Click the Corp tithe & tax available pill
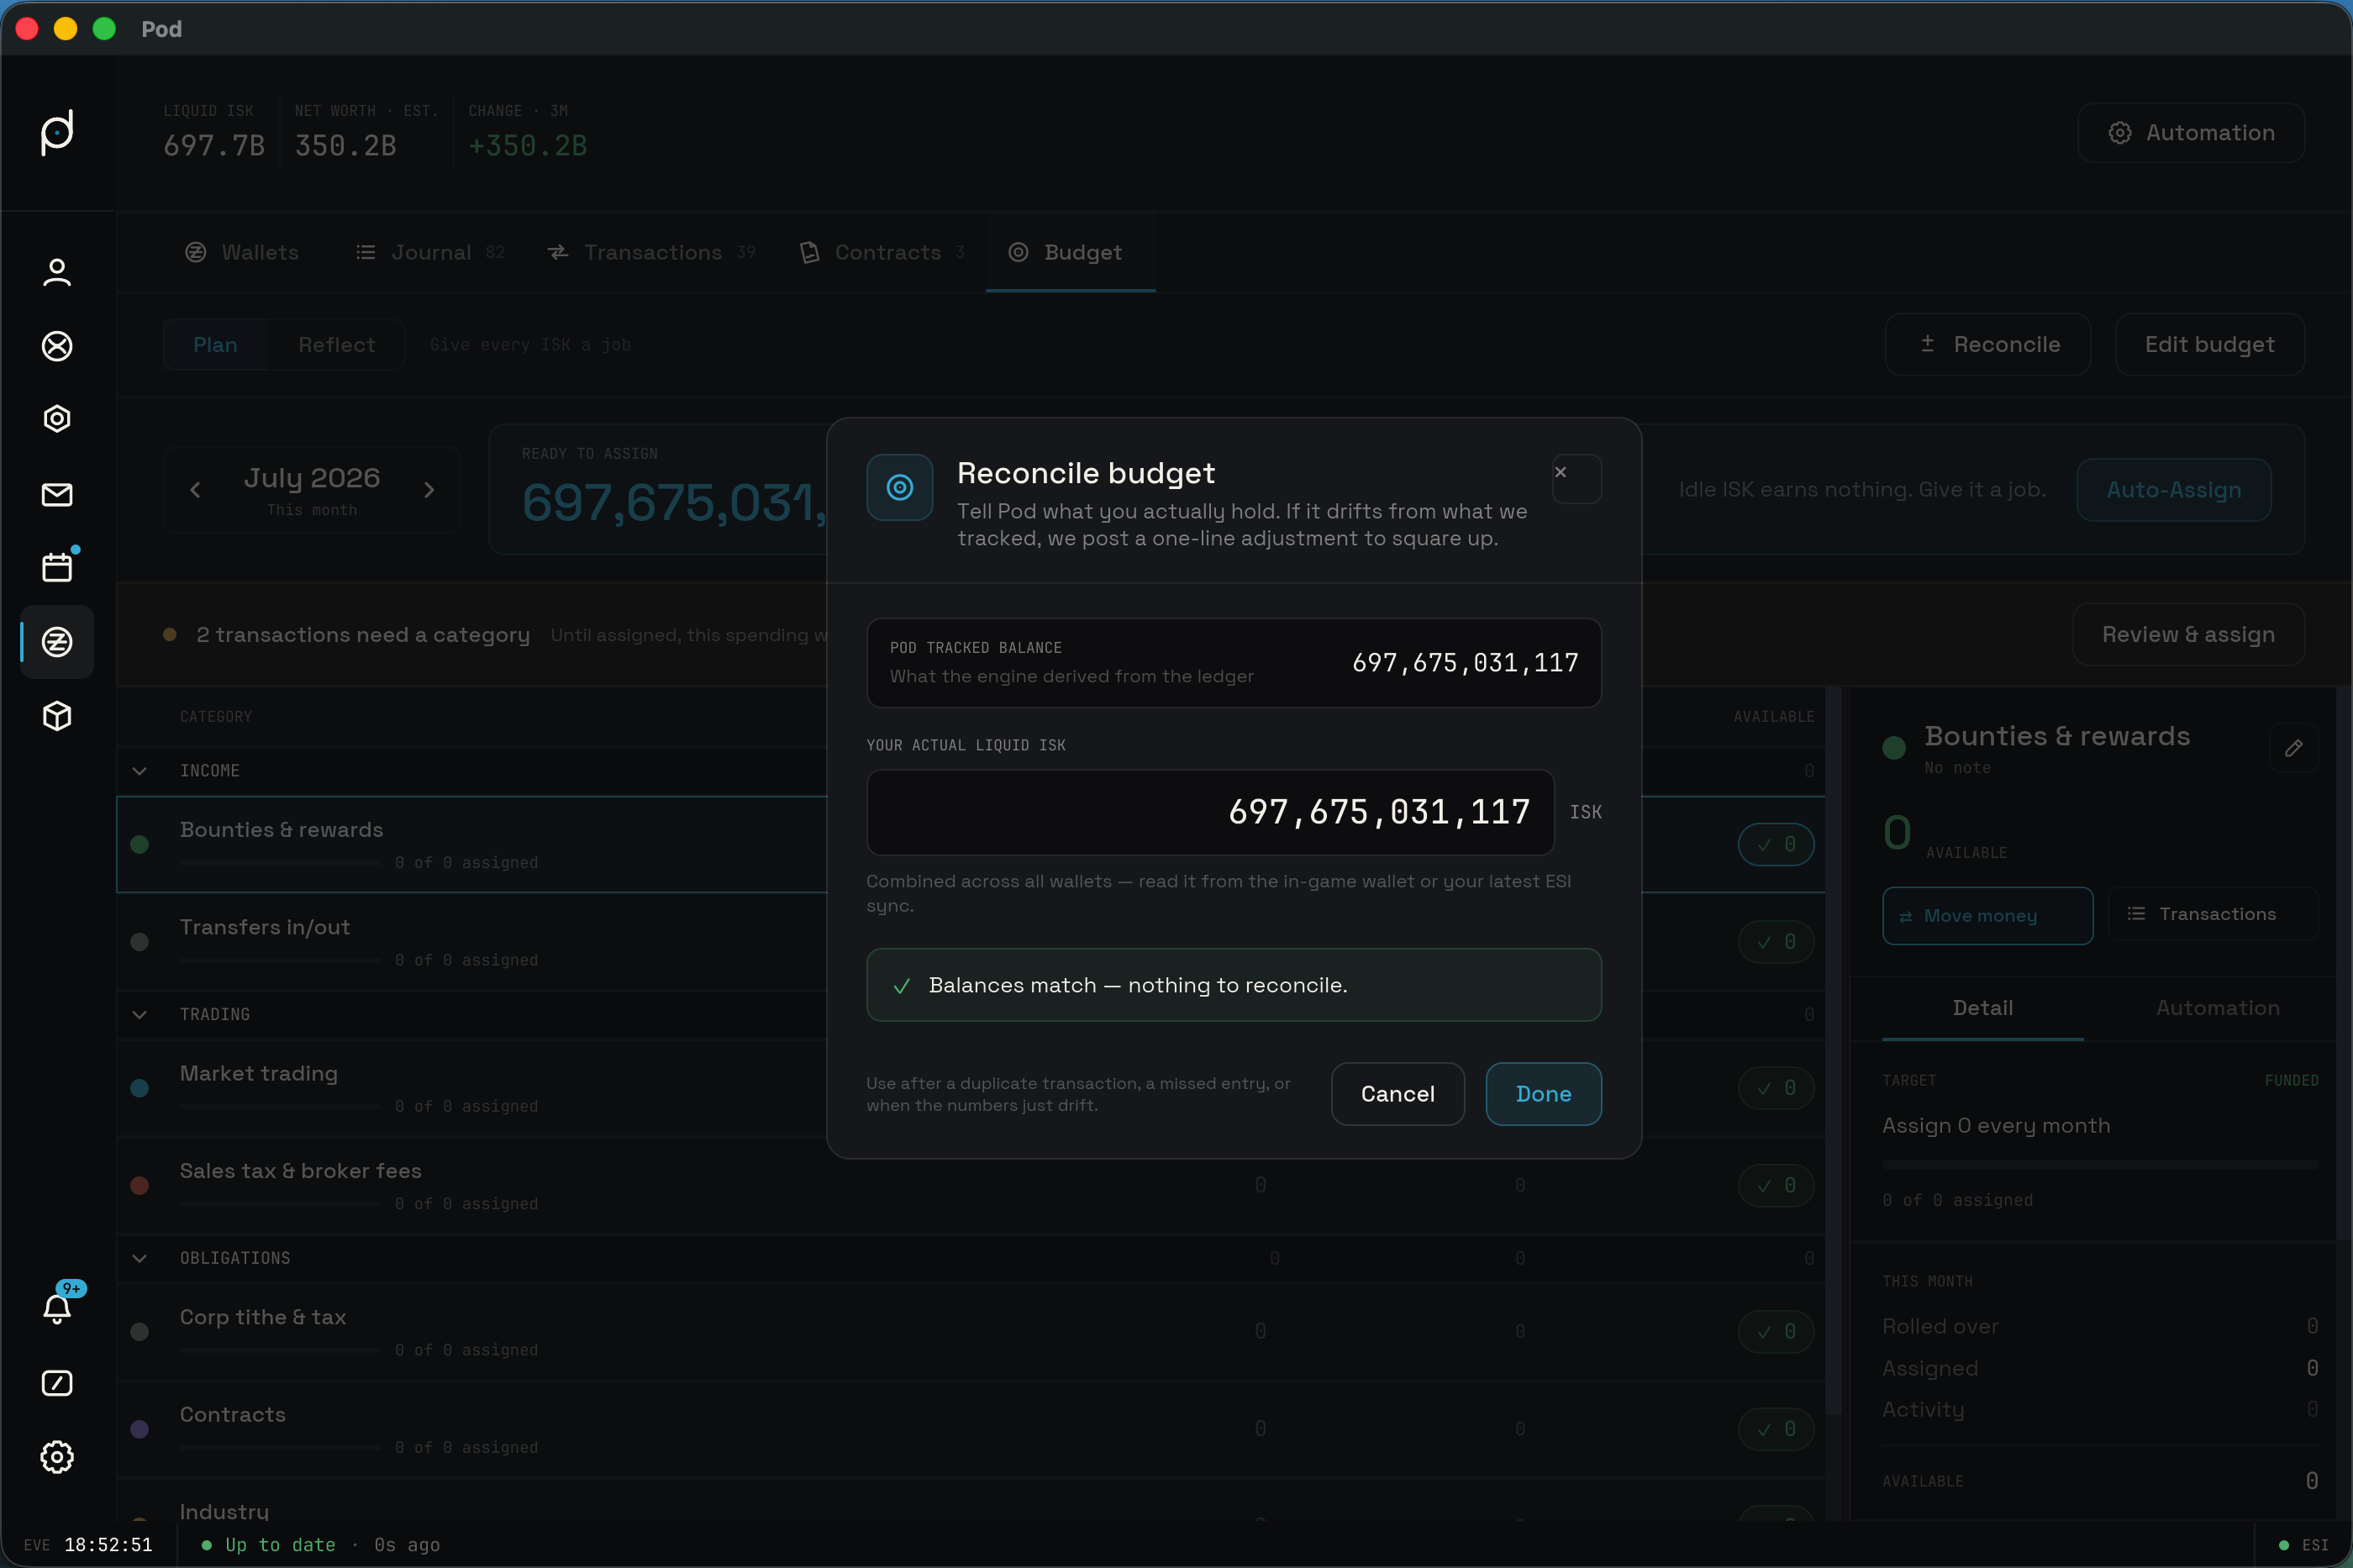 [x=1776, y=1332]
